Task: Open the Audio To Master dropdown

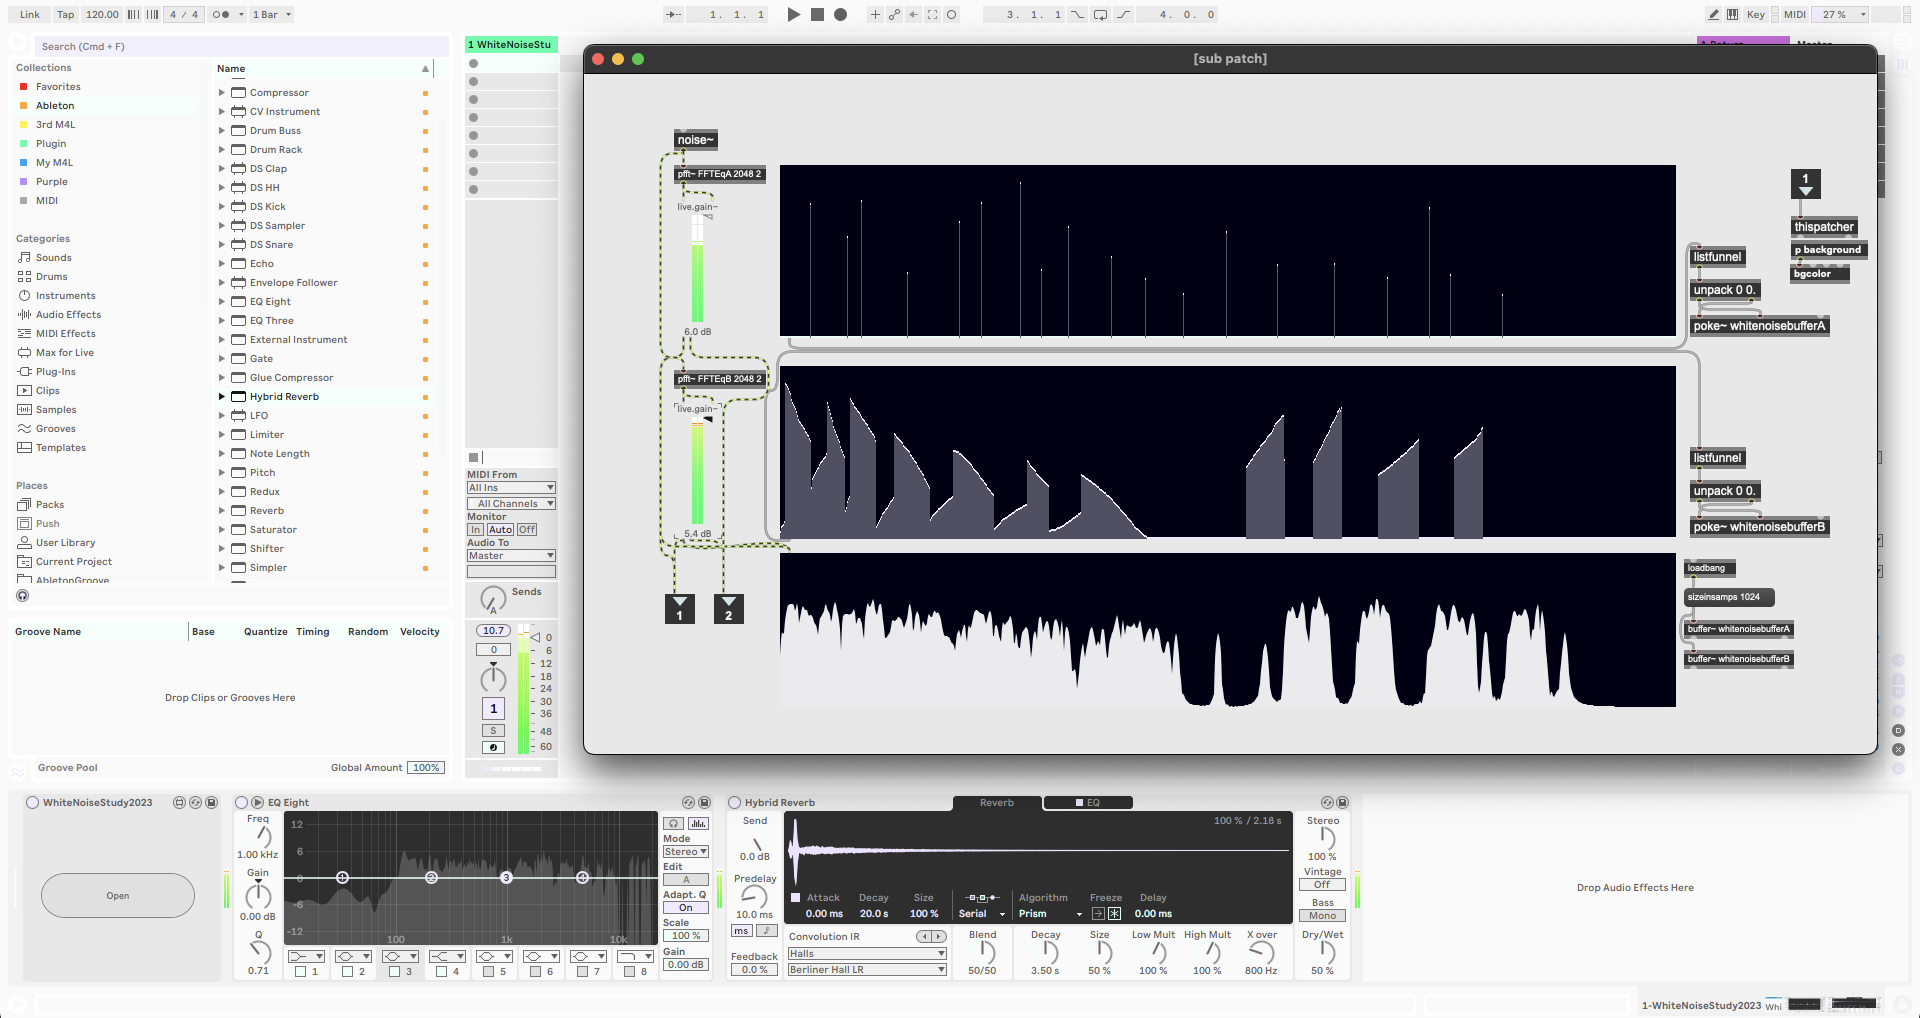Action: pyautogui.click(x=510, y=556)
